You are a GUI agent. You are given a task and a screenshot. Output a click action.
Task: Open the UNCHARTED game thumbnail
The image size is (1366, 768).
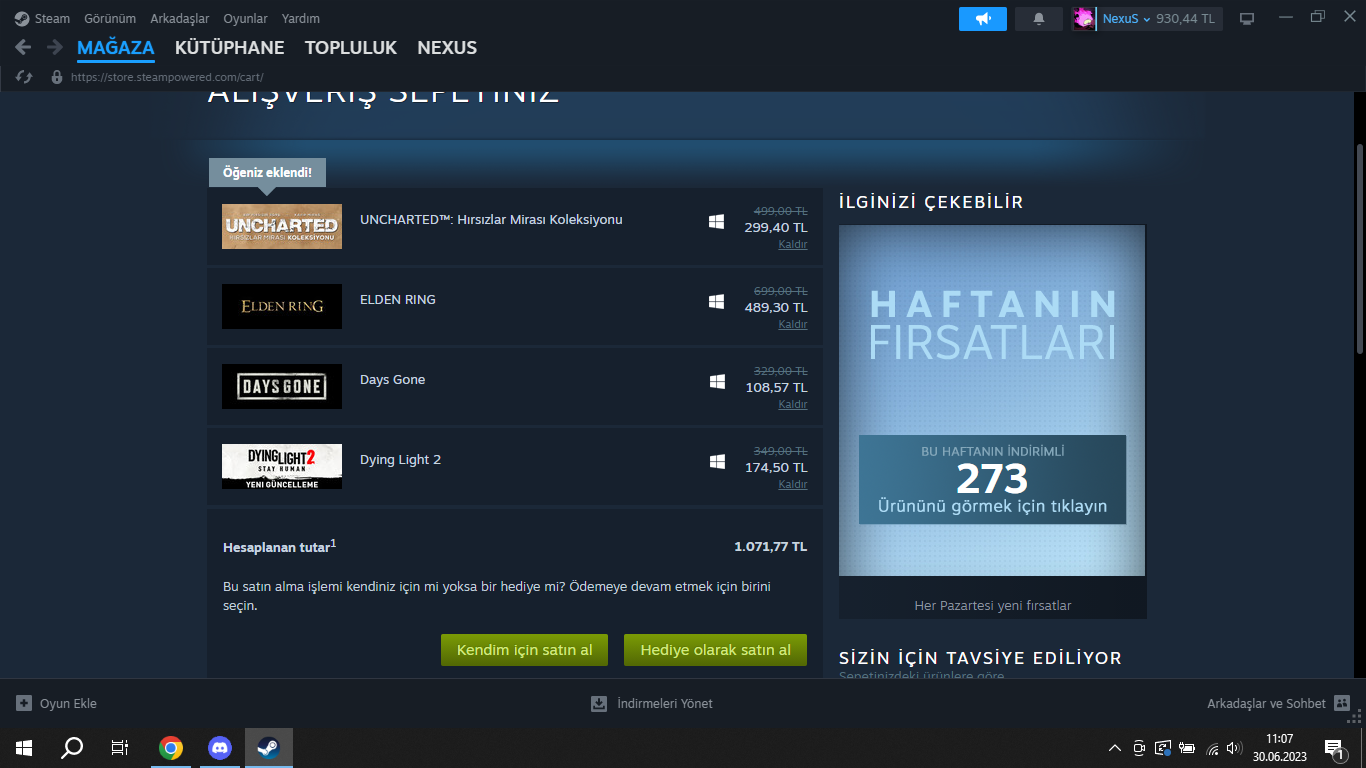tap(282, 227)
